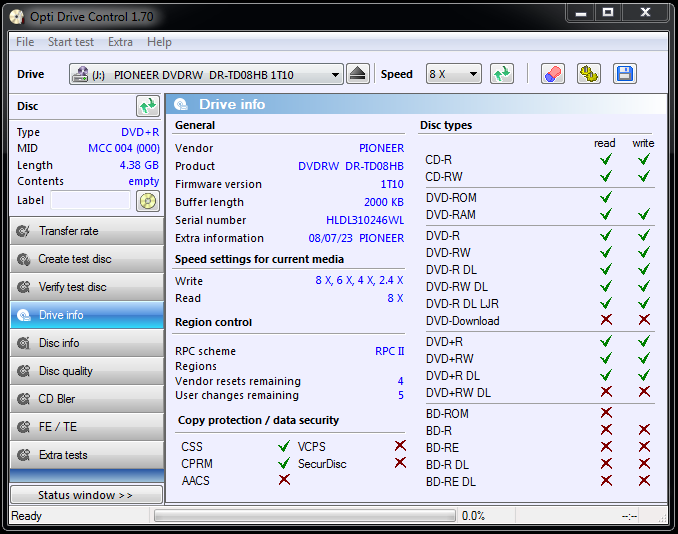This screenshot has width=678, height=534.
Task: Click the BD-ROM read cross mark
Action: [x=607, y=413]
